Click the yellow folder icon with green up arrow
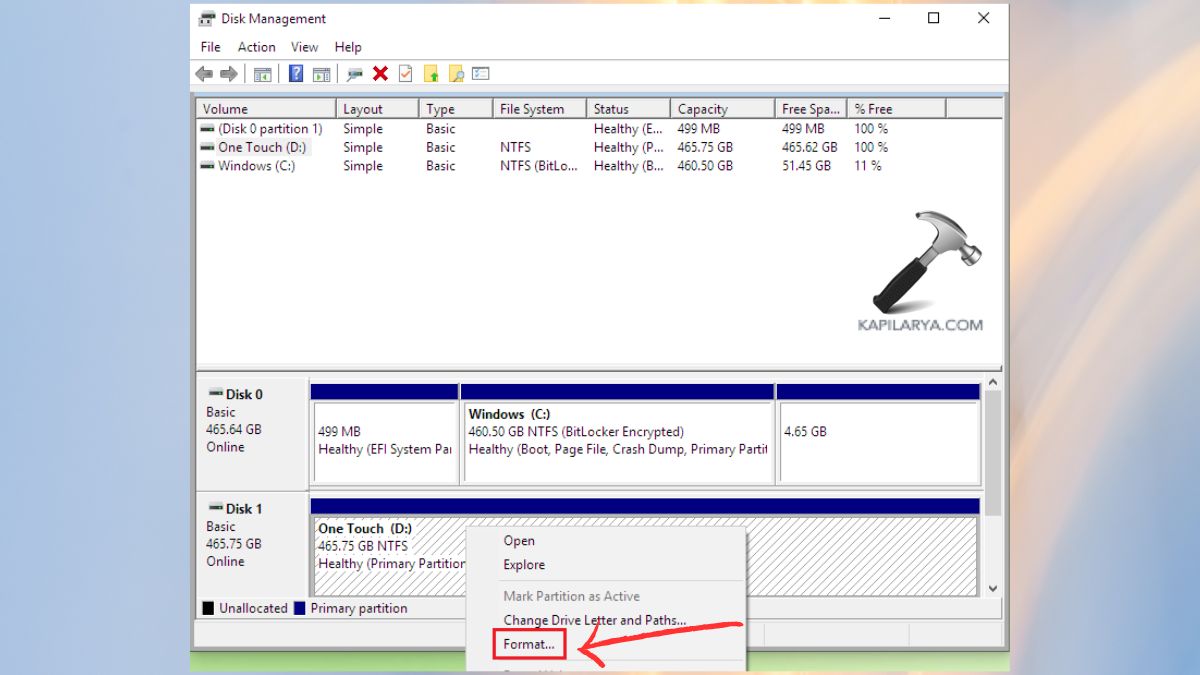1200x675 pixels. [430, 73]
